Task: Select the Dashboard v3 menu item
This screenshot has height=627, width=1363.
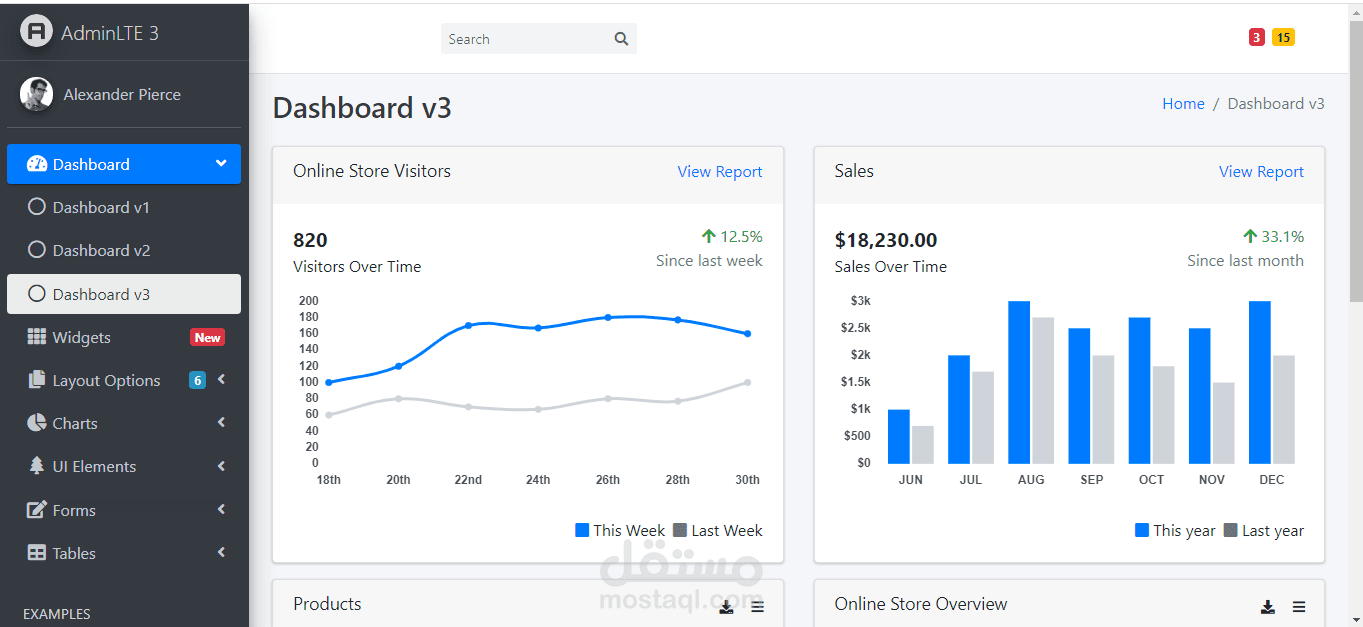Action: point(124,294)
